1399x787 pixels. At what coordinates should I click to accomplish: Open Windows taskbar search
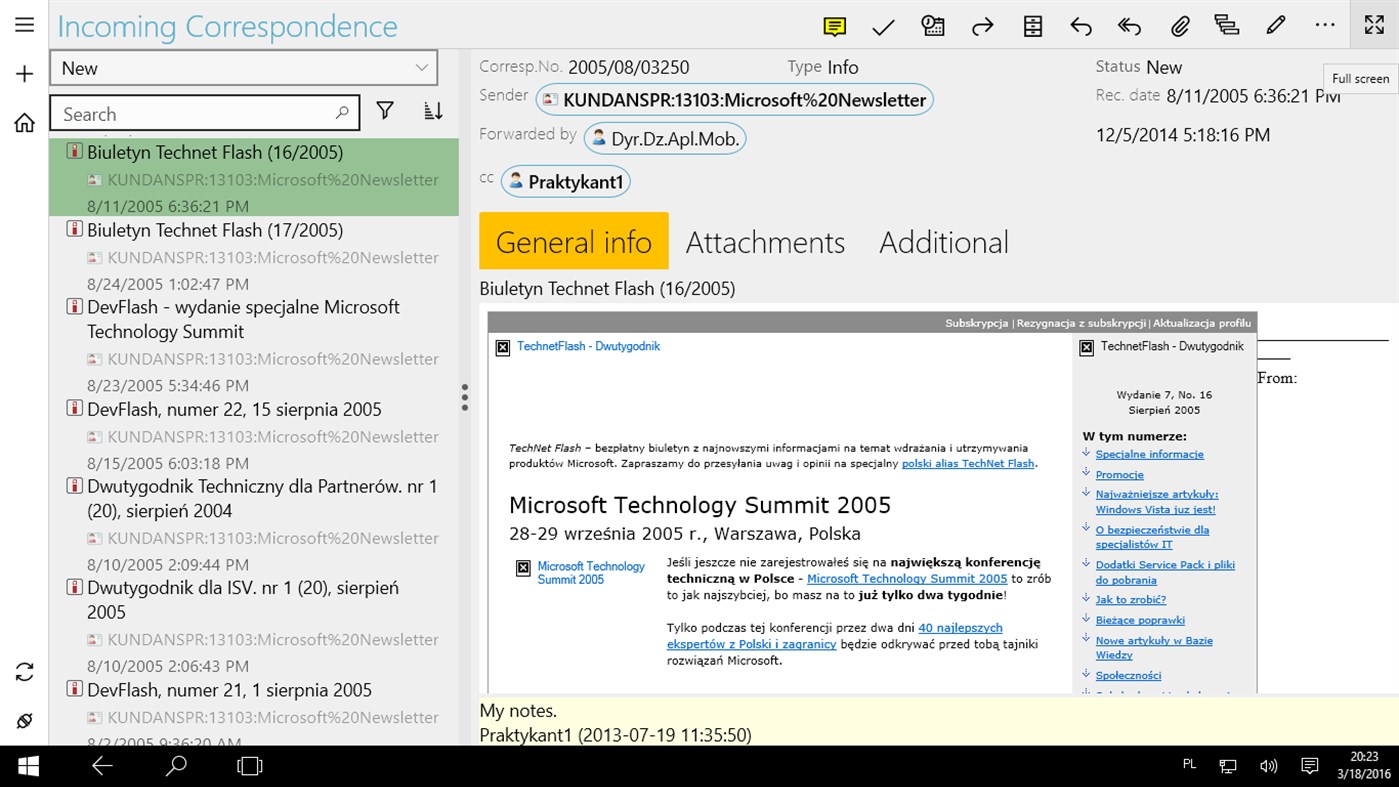pyautogui.click(x=176, y=766)
